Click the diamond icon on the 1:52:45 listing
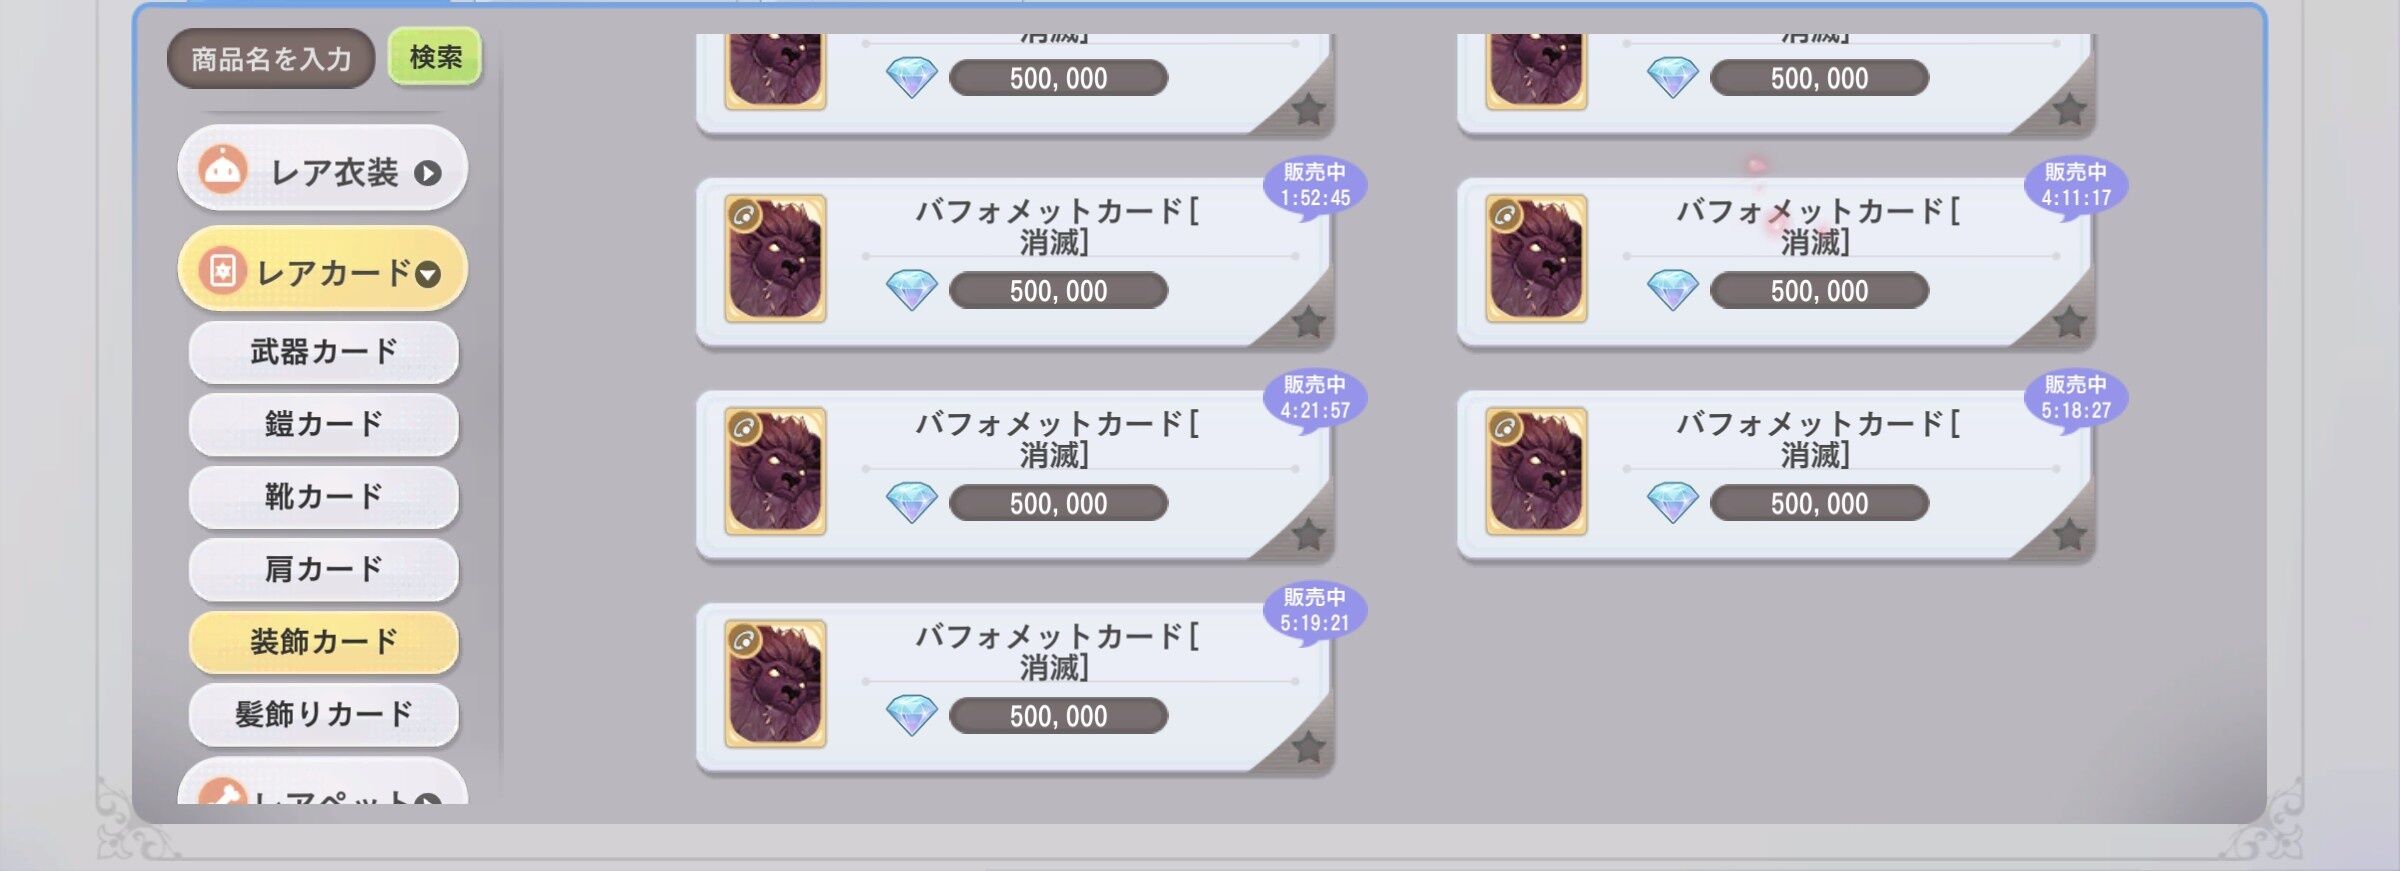 (x=911, y=290)
